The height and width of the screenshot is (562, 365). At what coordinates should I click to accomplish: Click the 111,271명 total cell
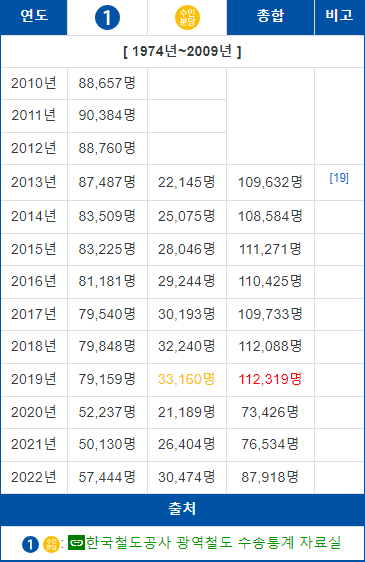pos(270,249)
